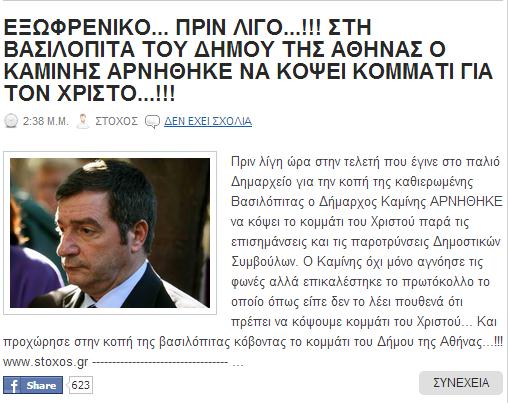Click the author person icon before ΣΤΟΧΟΣ
Screen dimensions: 508x403
click(x=83, y=121)
